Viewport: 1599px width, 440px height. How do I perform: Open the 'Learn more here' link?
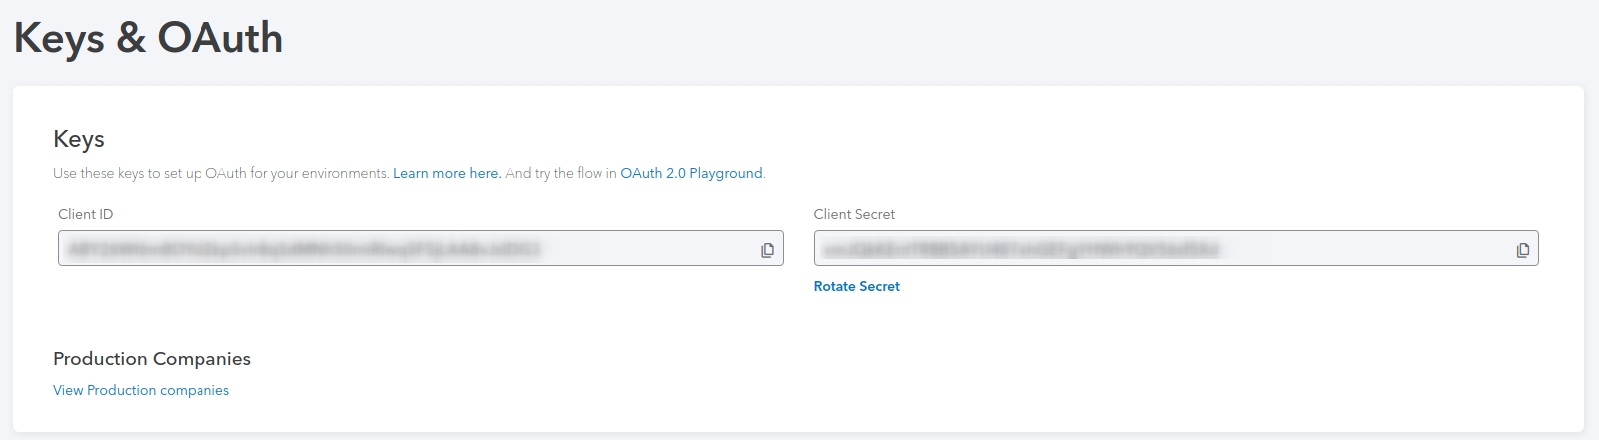[x=447, y=173]
